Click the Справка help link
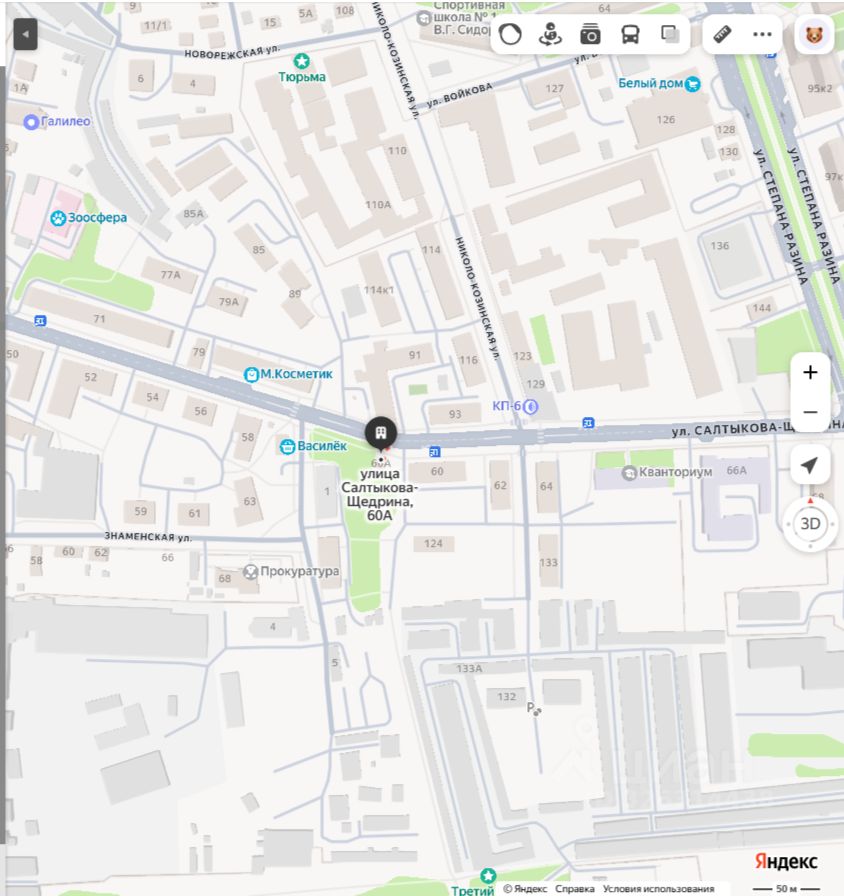The width and height of the screenshot is (844, 896). (574, 889)
